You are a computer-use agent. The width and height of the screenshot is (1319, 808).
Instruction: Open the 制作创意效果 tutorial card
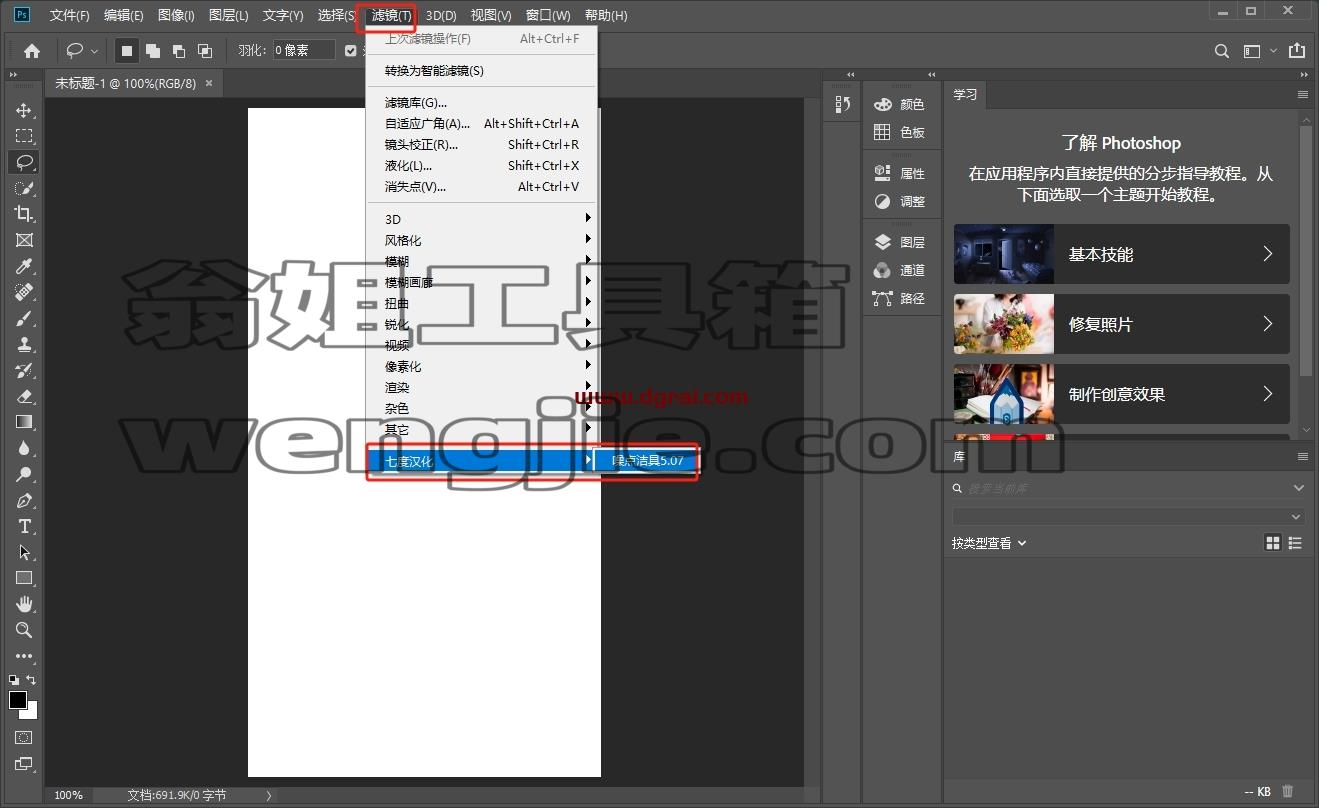pos(1121,394)
